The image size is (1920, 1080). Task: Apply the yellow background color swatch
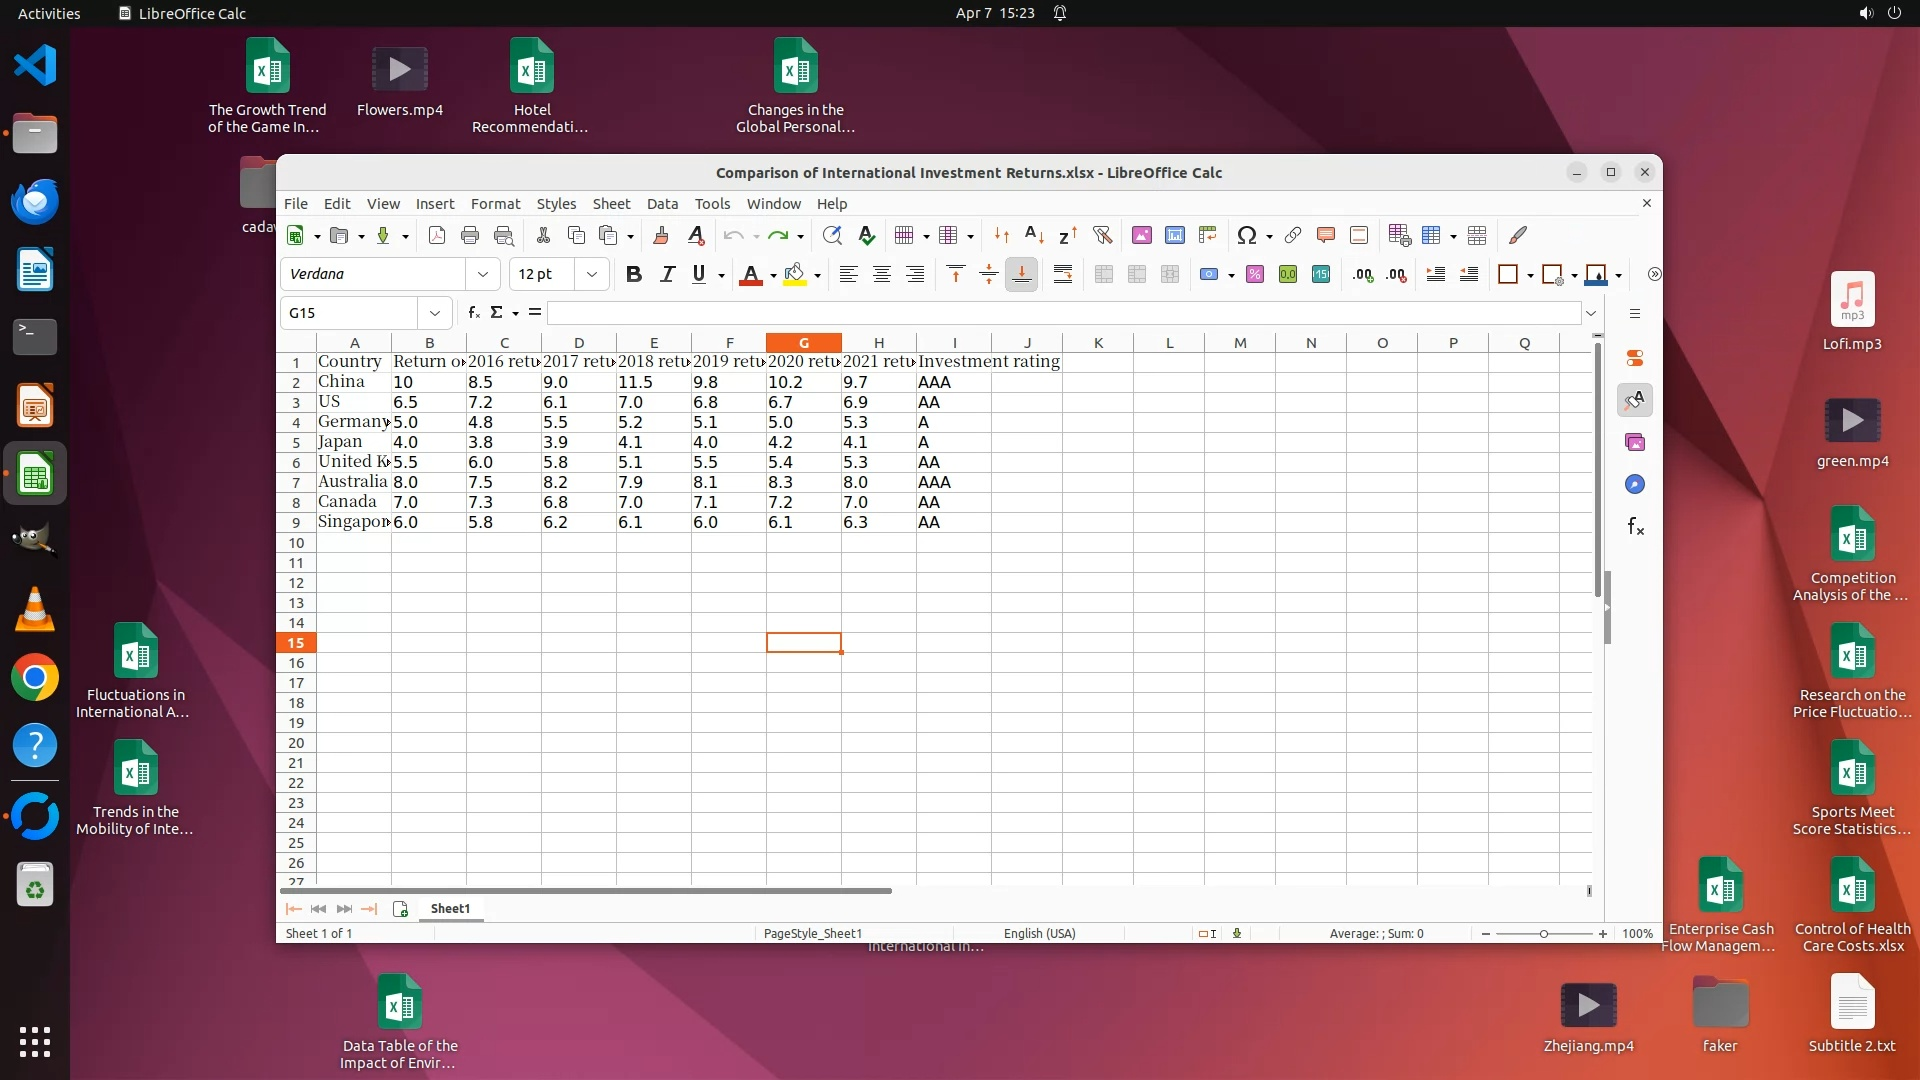pos(795,275)
